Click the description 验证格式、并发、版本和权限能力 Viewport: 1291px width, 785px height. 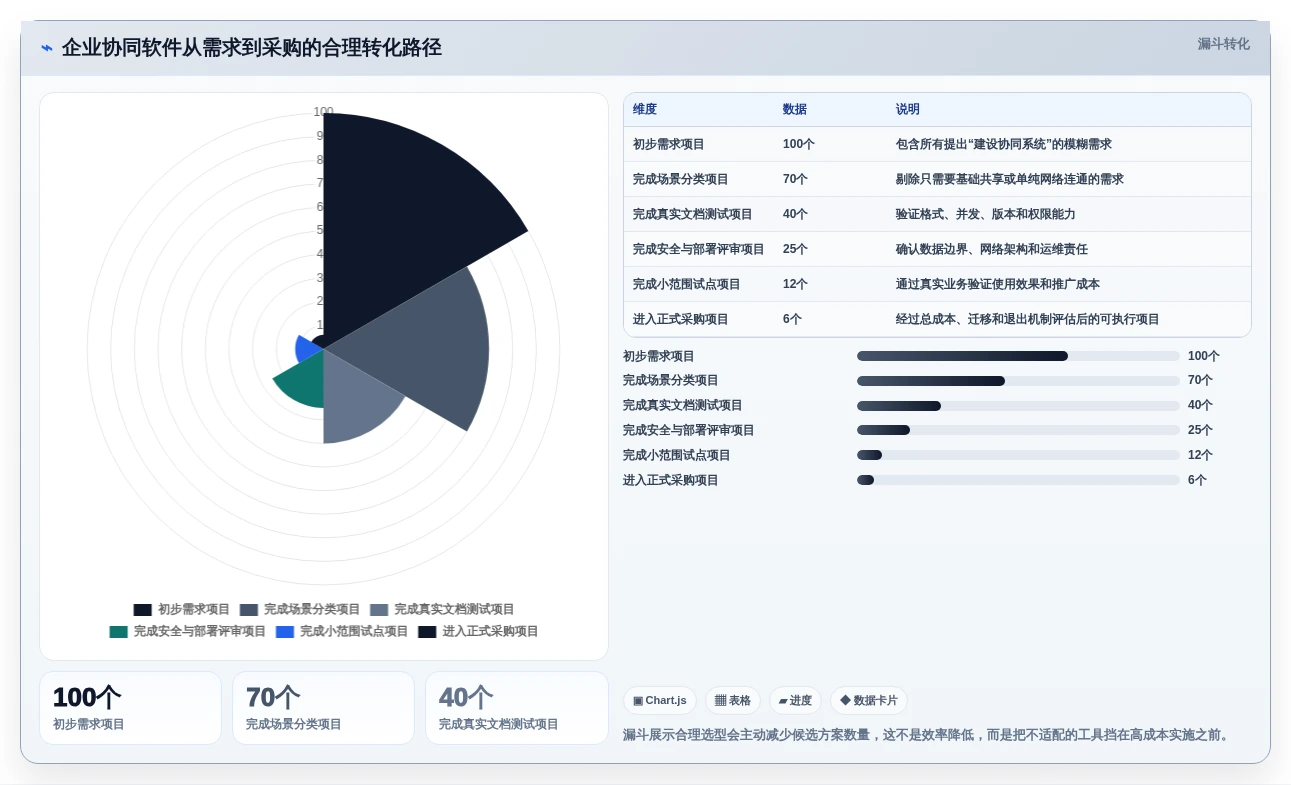[x=986, y=214]
